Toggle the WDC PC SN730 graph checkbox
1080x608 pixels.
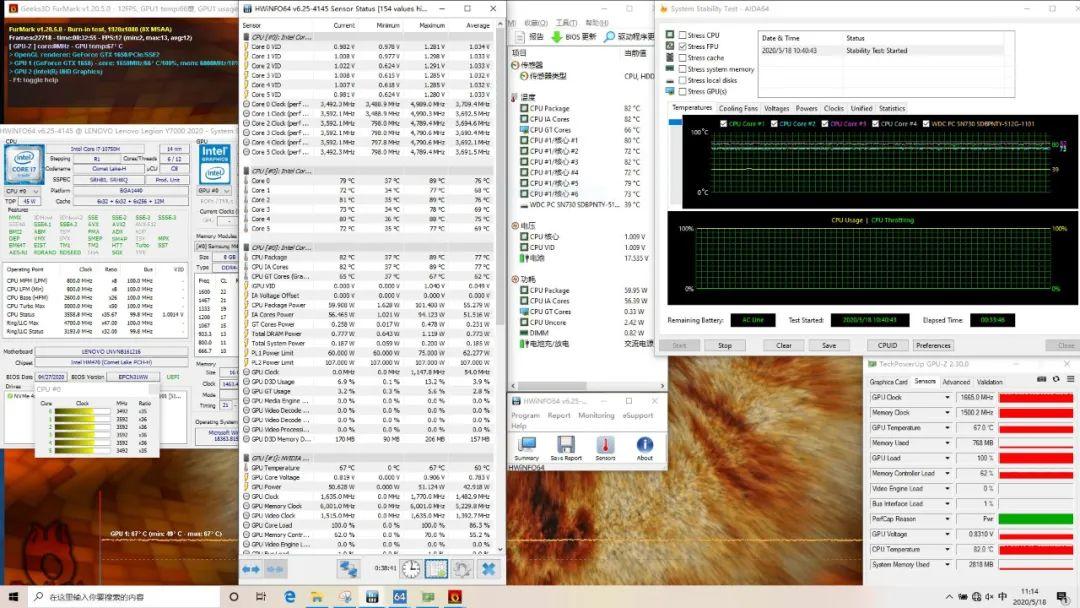(926, 124)
